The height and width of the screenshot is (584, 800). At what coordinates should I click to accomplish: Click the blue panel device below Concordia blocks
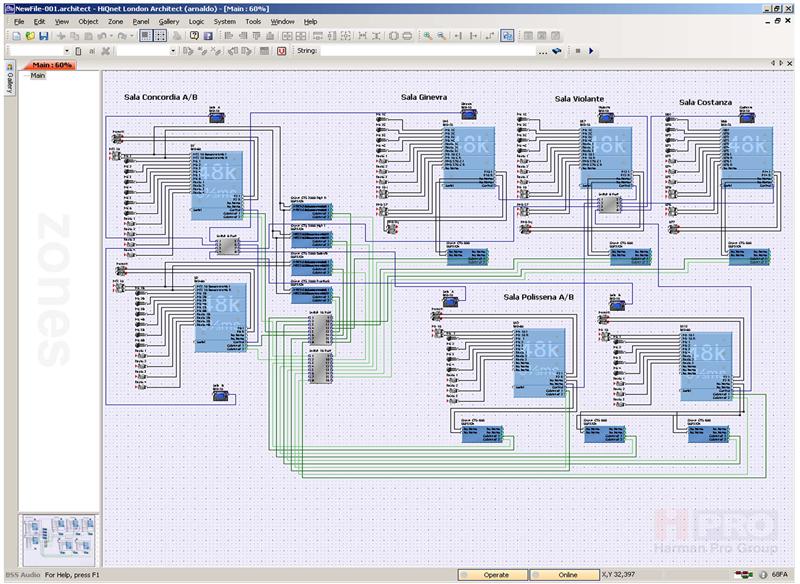[220, 396]
